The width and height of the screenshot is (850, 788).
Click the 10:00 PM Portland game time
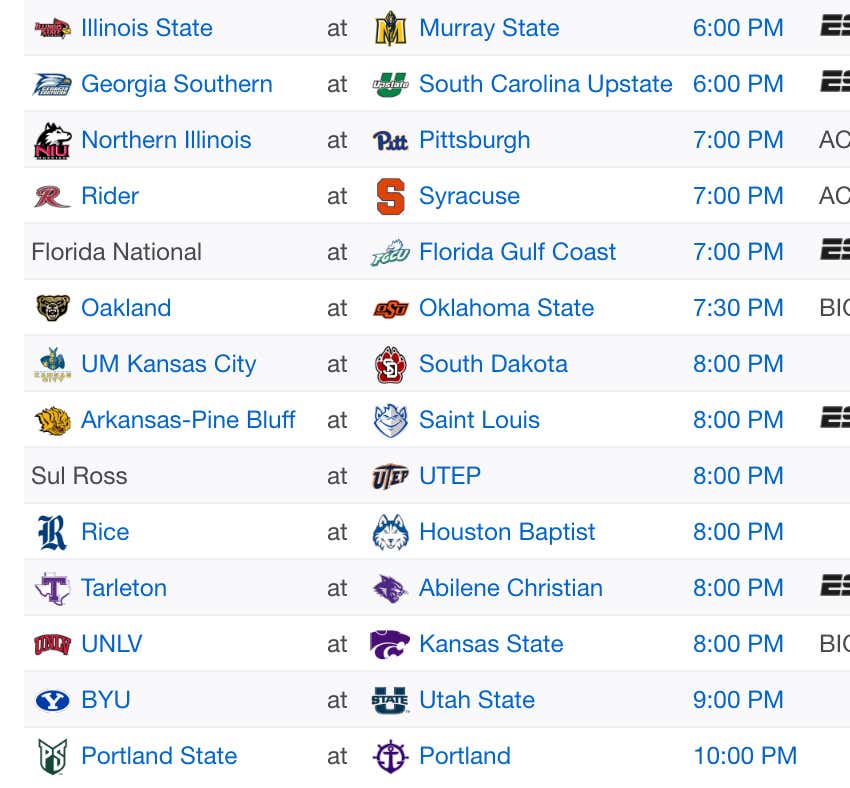(x=745, y=756)
